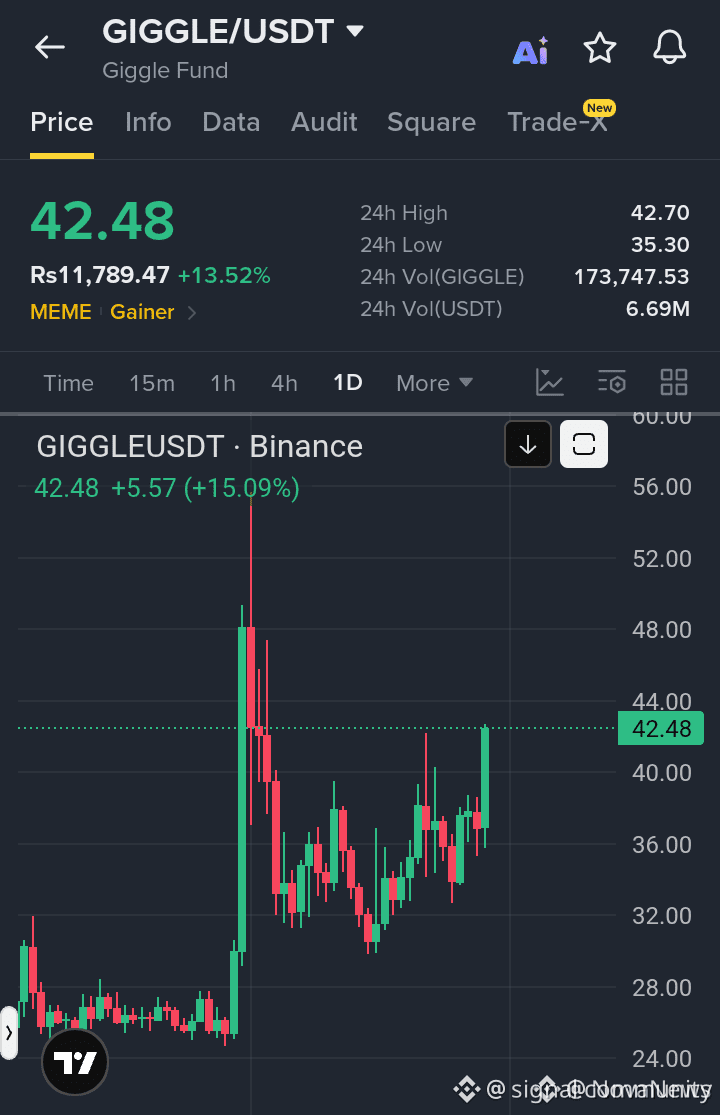
Task: Tap the MEME category tag
Action: [x=60, y=312]
